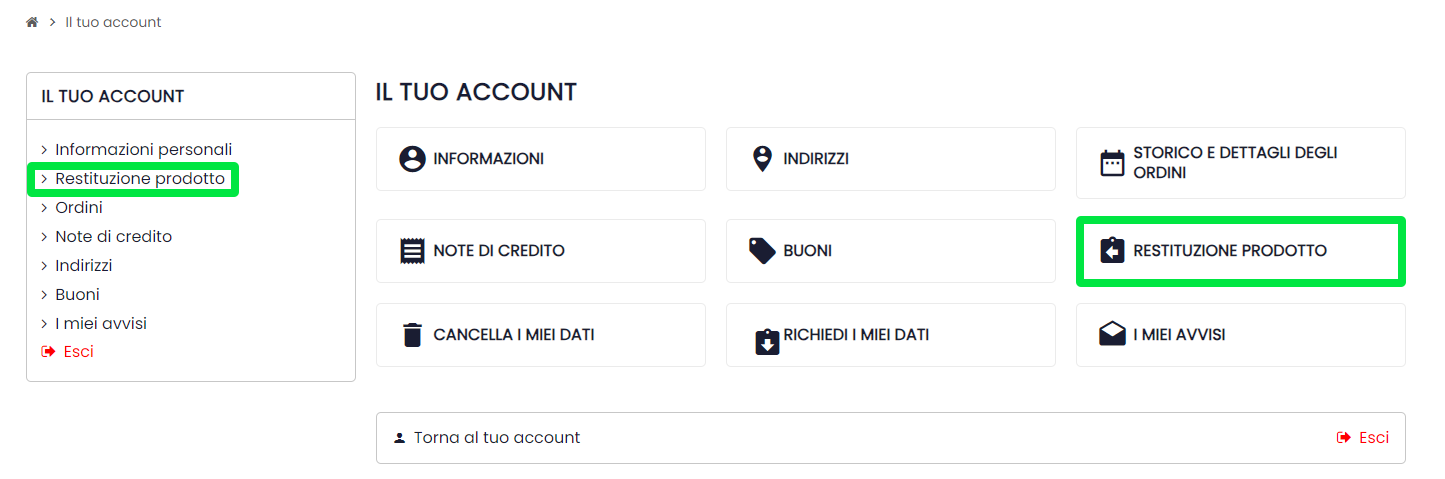Click the Richiedi i miei dati download icon

point(767,343)
